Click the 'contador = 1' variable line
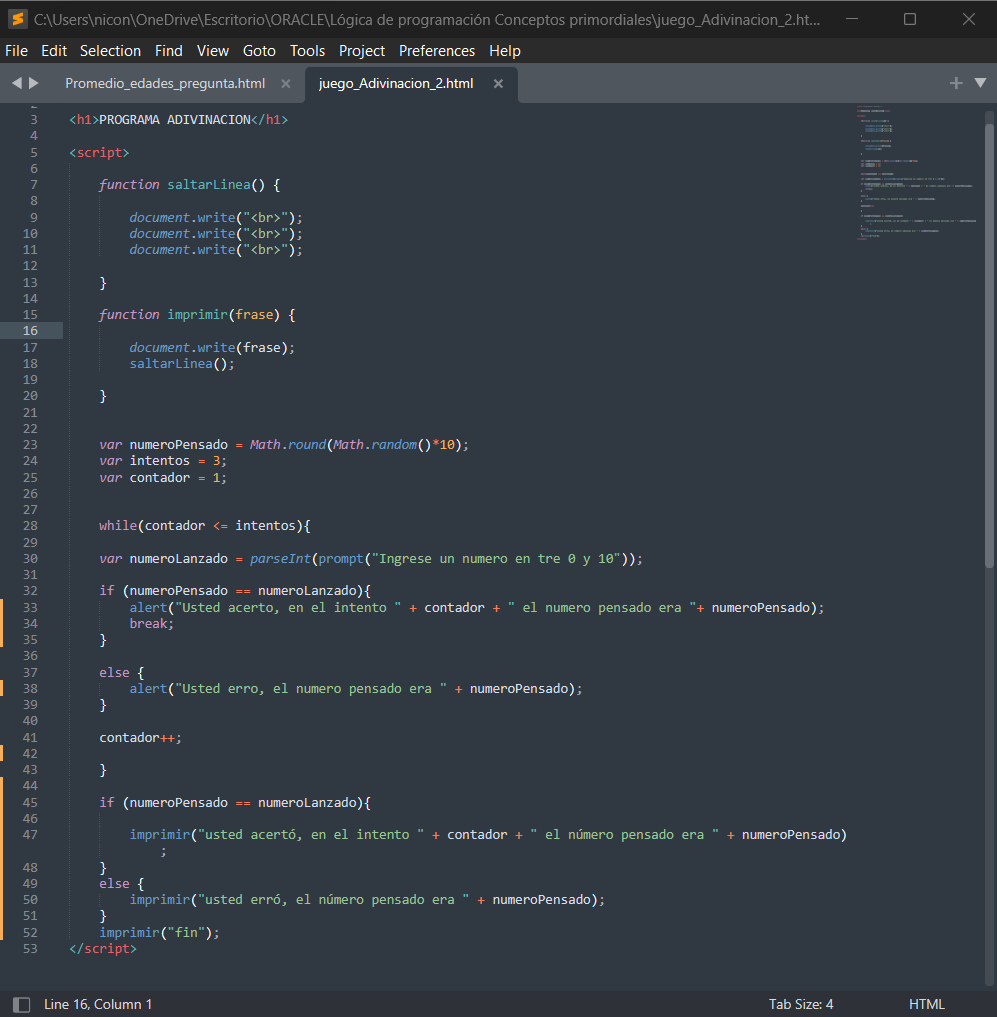Image resolution: width=997 pixels, height=1017 pixels. tap(163, 478)
